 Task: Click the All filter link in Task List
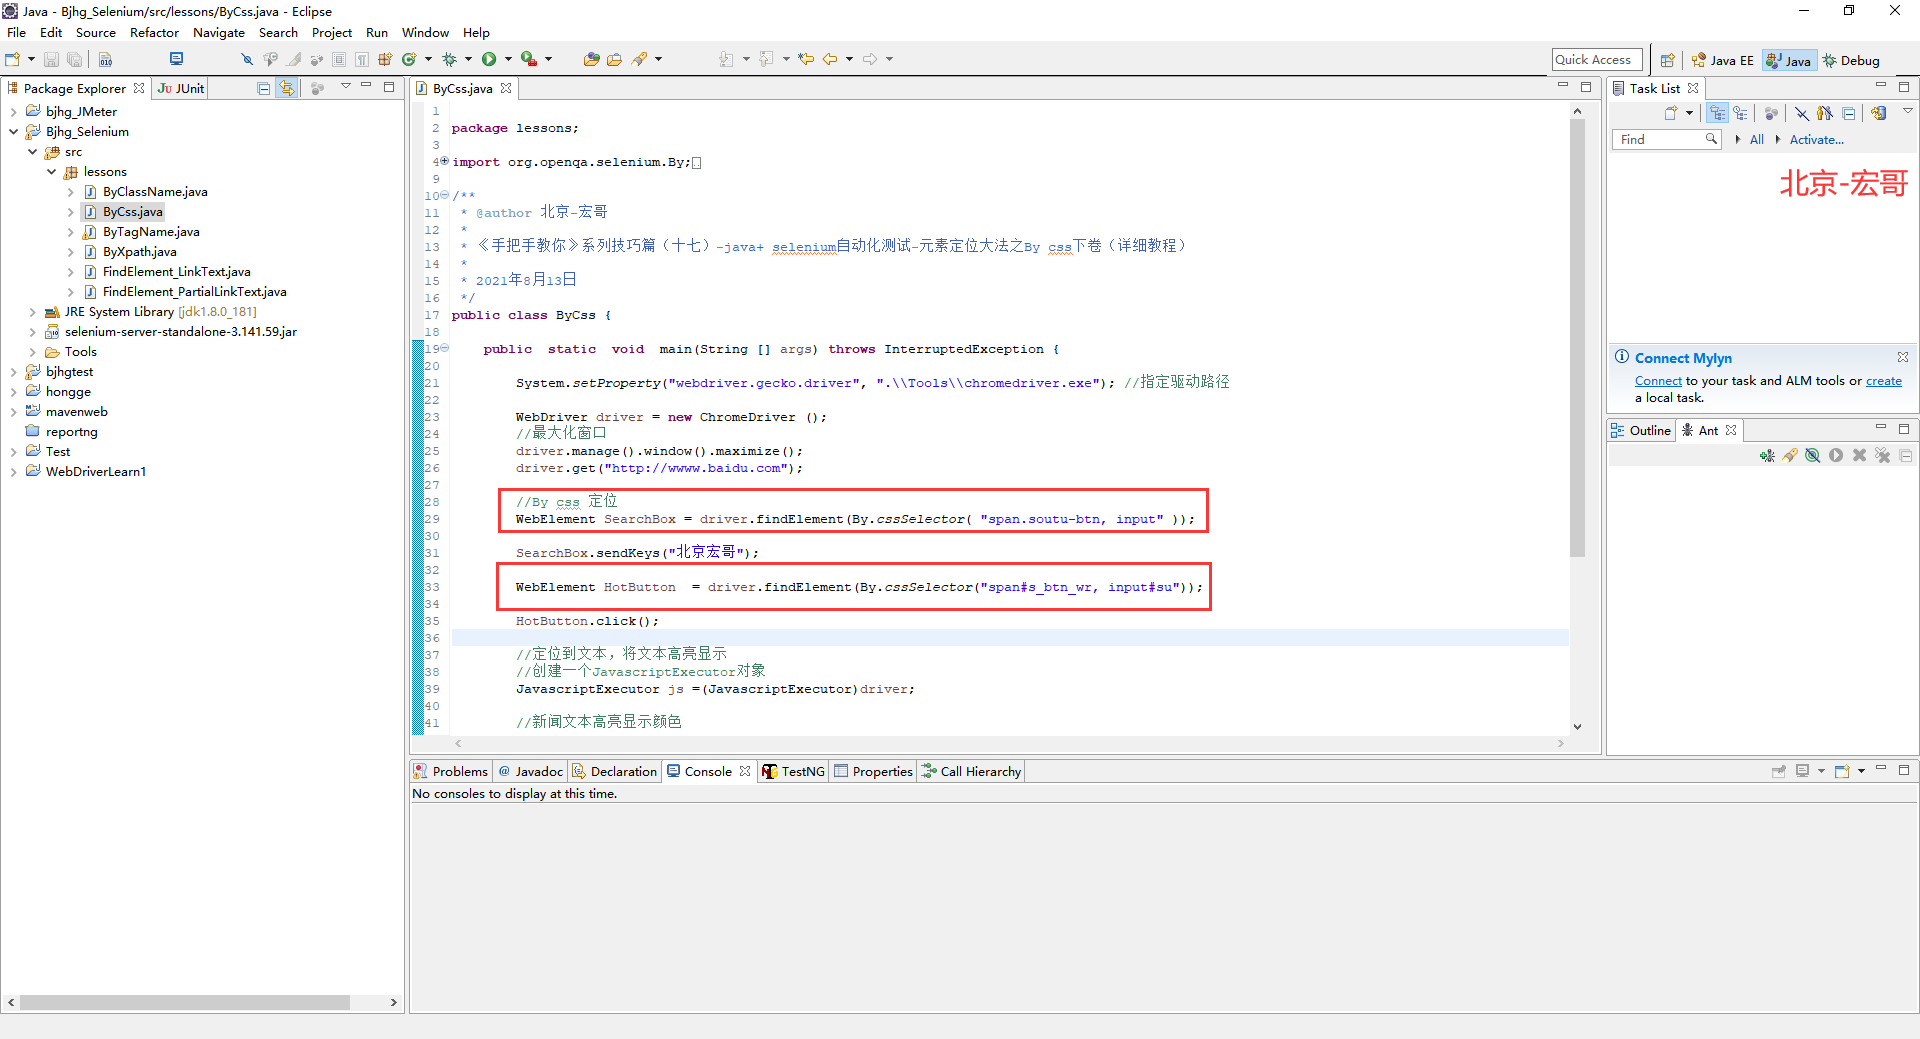[1757, 140]
